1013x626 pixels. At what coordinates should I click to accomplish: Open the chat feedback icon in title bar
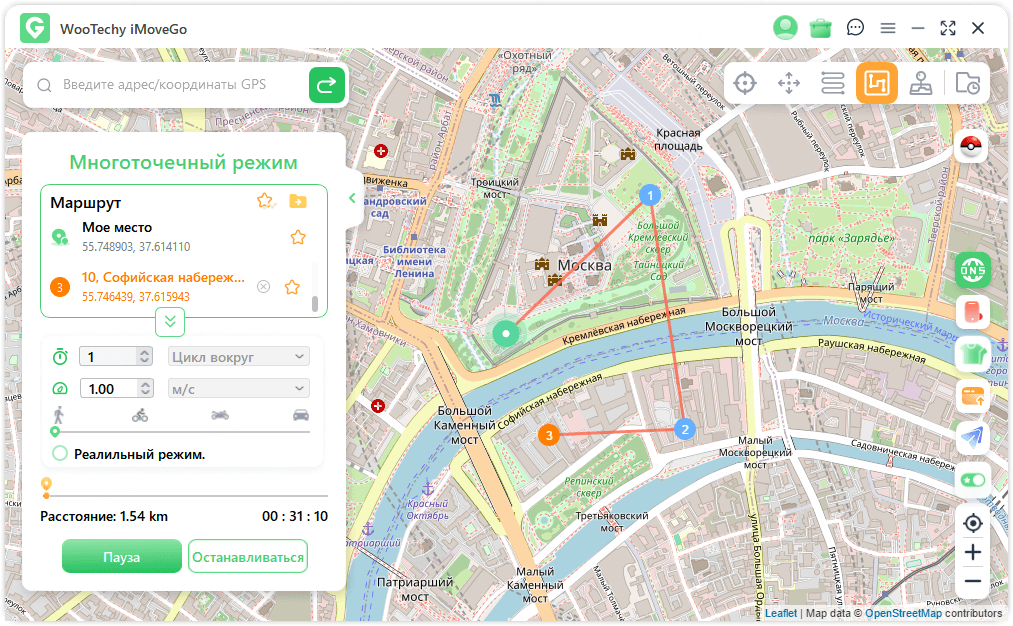pos(855,28)
